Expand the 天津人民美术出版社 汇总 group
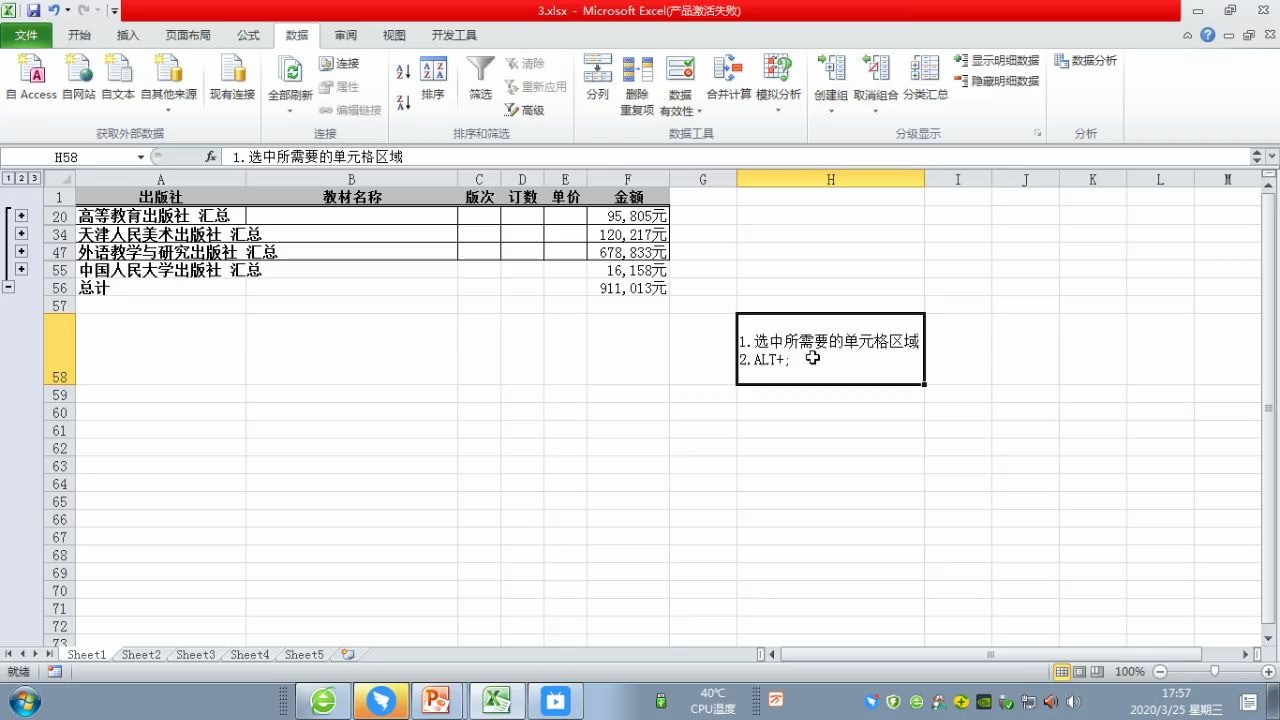The image size is (1280, 720). 22,234
